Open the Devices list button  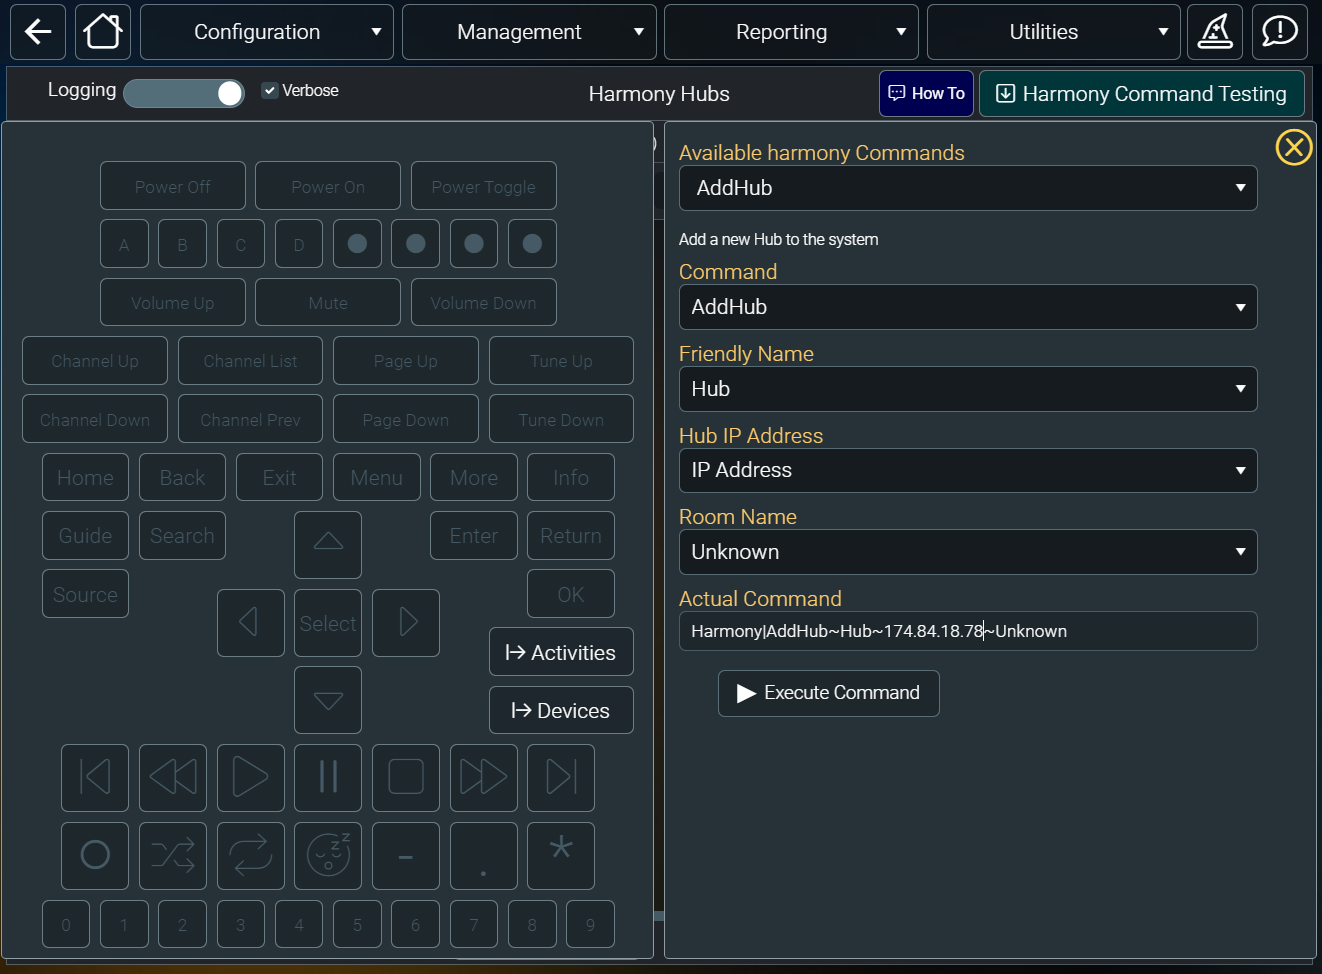561,710
